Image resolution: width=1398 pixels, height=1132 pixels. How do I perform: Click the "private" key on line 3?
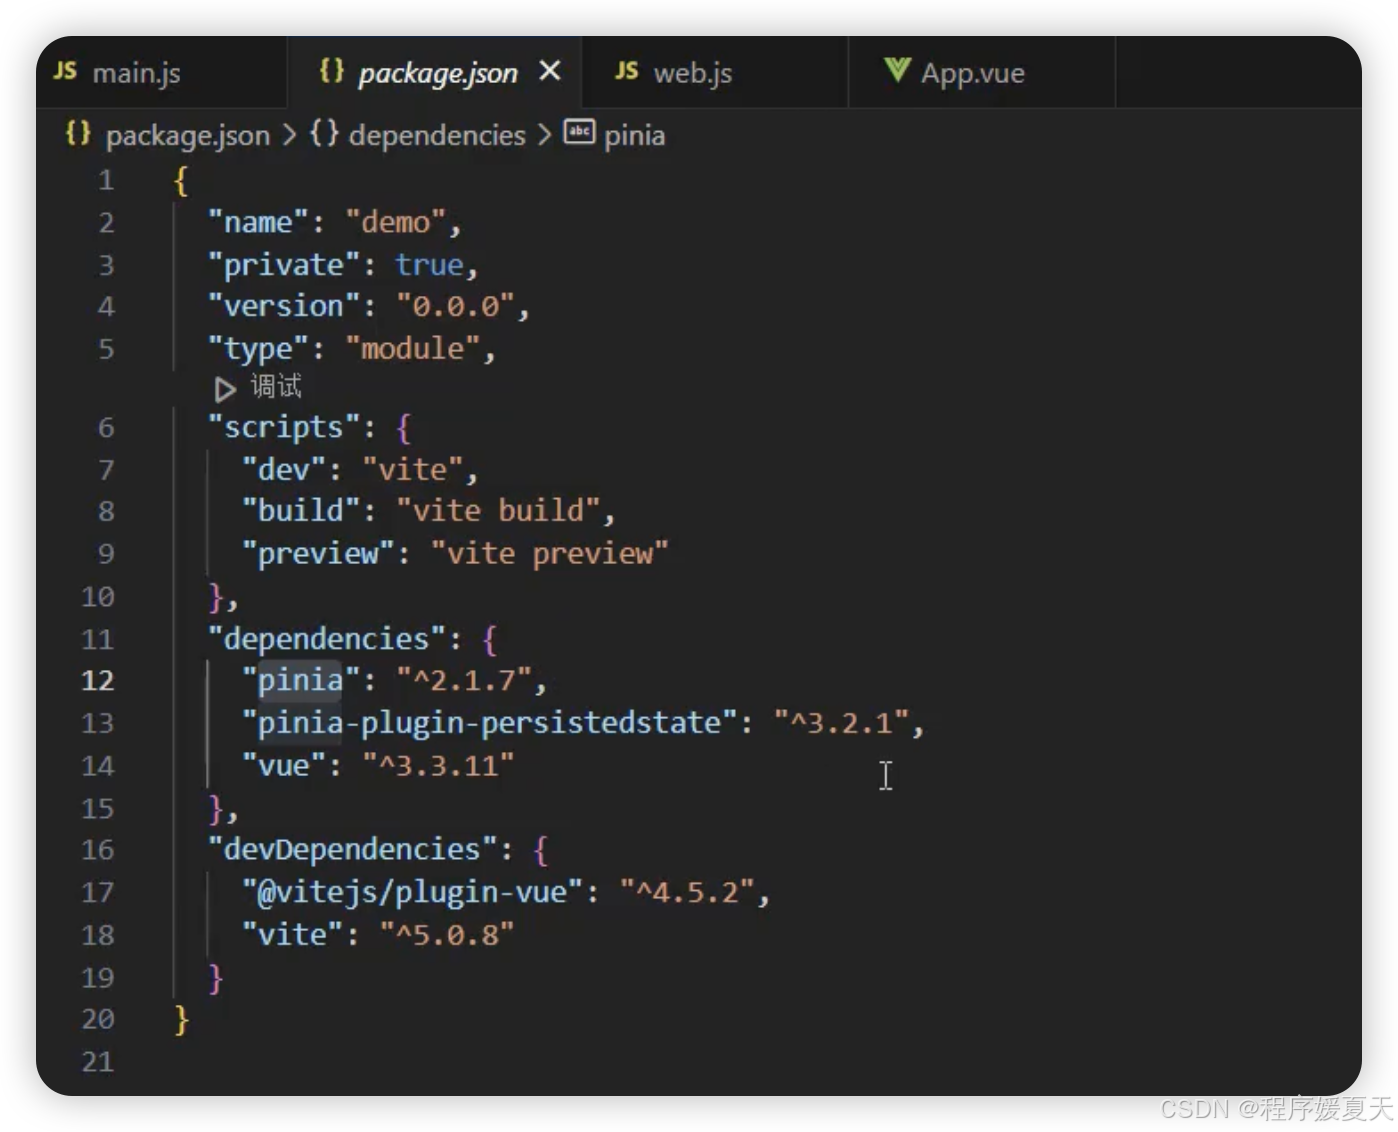pos(283,265)
